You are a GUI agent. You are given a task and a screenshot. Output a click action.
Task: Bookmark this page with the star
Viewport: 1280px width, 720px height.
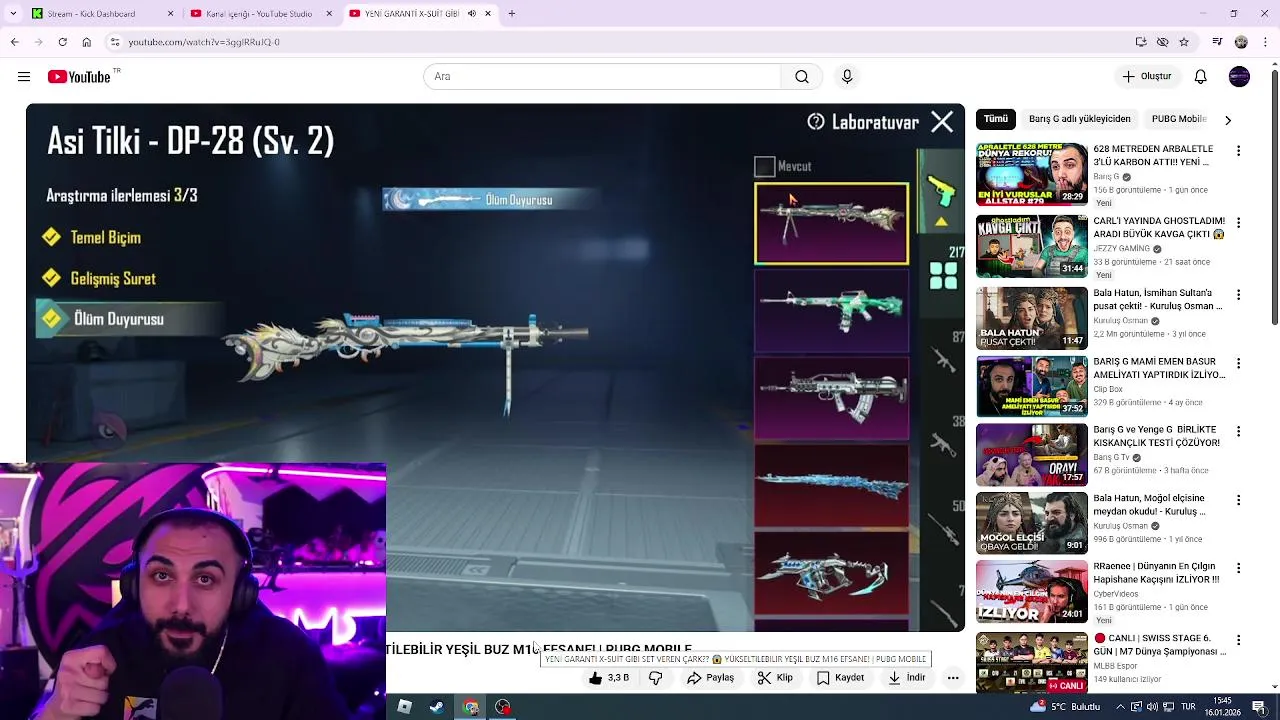pos(1184,42)
